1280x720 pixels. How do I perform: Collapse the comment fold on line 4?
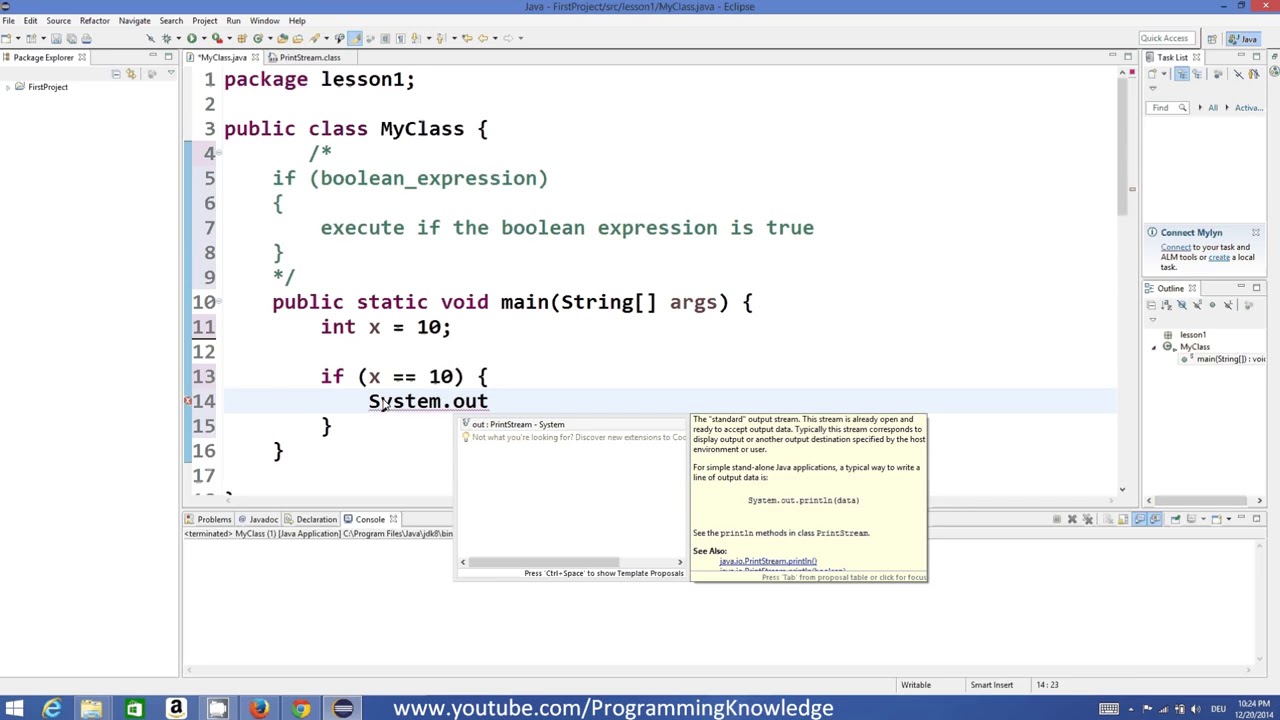(219, 153)
